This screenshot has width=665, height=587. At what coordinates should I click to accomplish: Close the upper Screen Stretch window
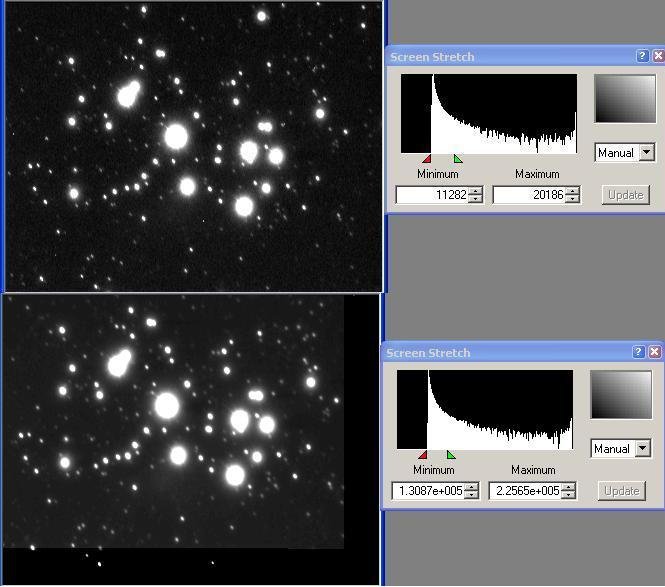[658, 56]
